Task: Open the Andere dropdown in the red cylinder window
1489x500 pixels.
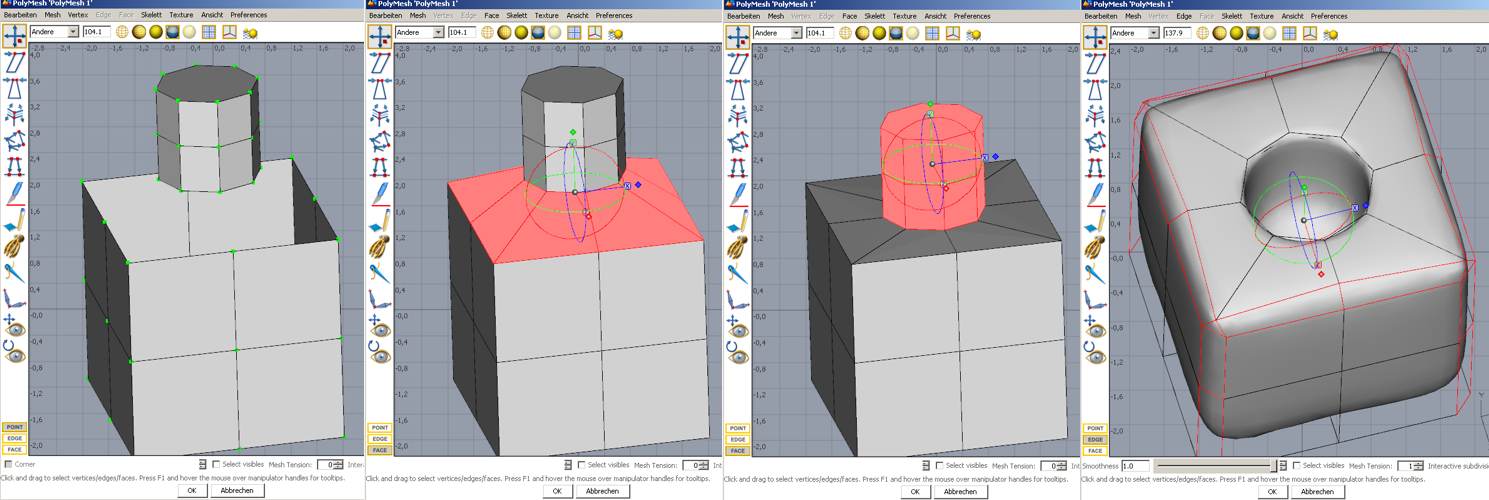Action: pyautogui.click(x=777, y=32)
